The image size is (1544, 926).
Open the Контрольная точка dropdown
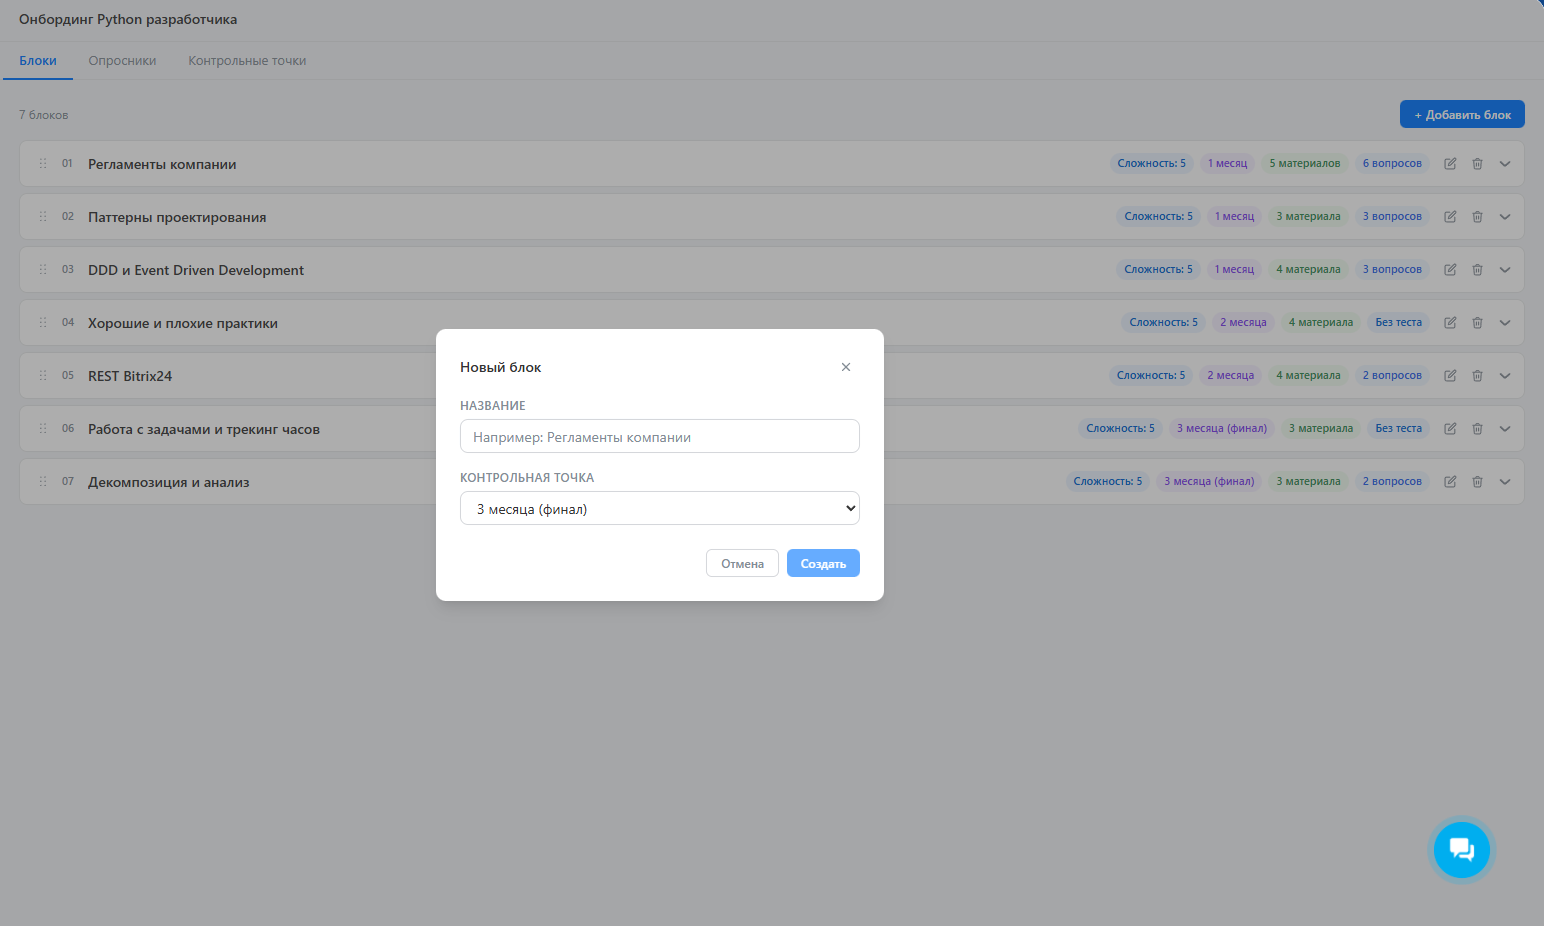pos(659,509)
